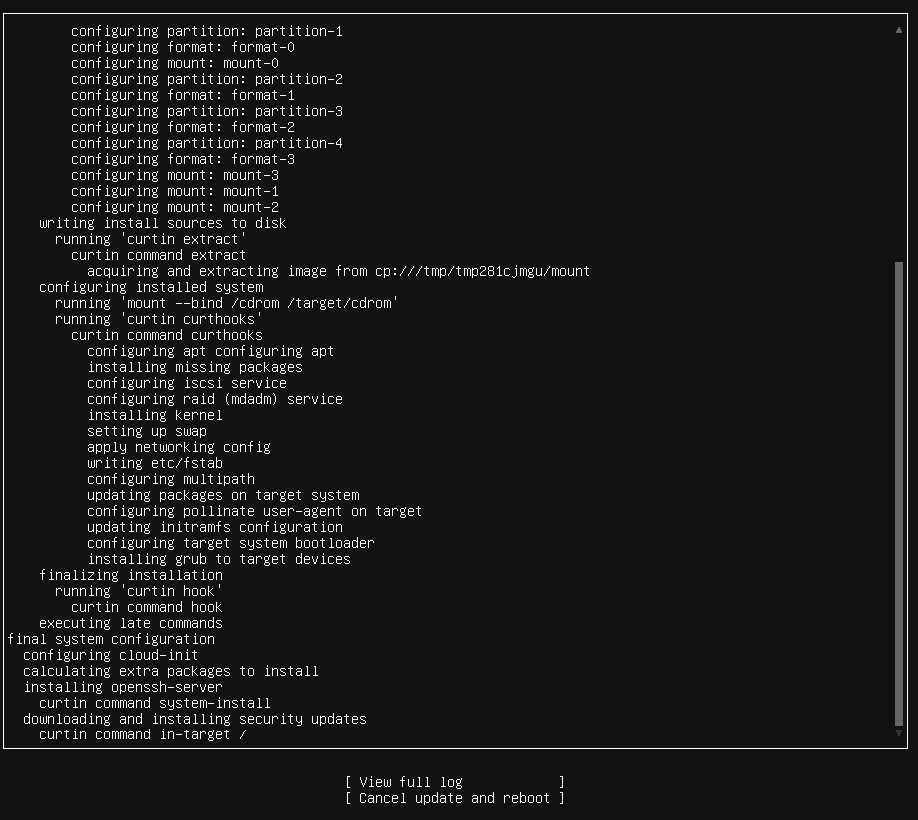Select the 'configuring cloud-init' log entry

click(x=111, y=655)
